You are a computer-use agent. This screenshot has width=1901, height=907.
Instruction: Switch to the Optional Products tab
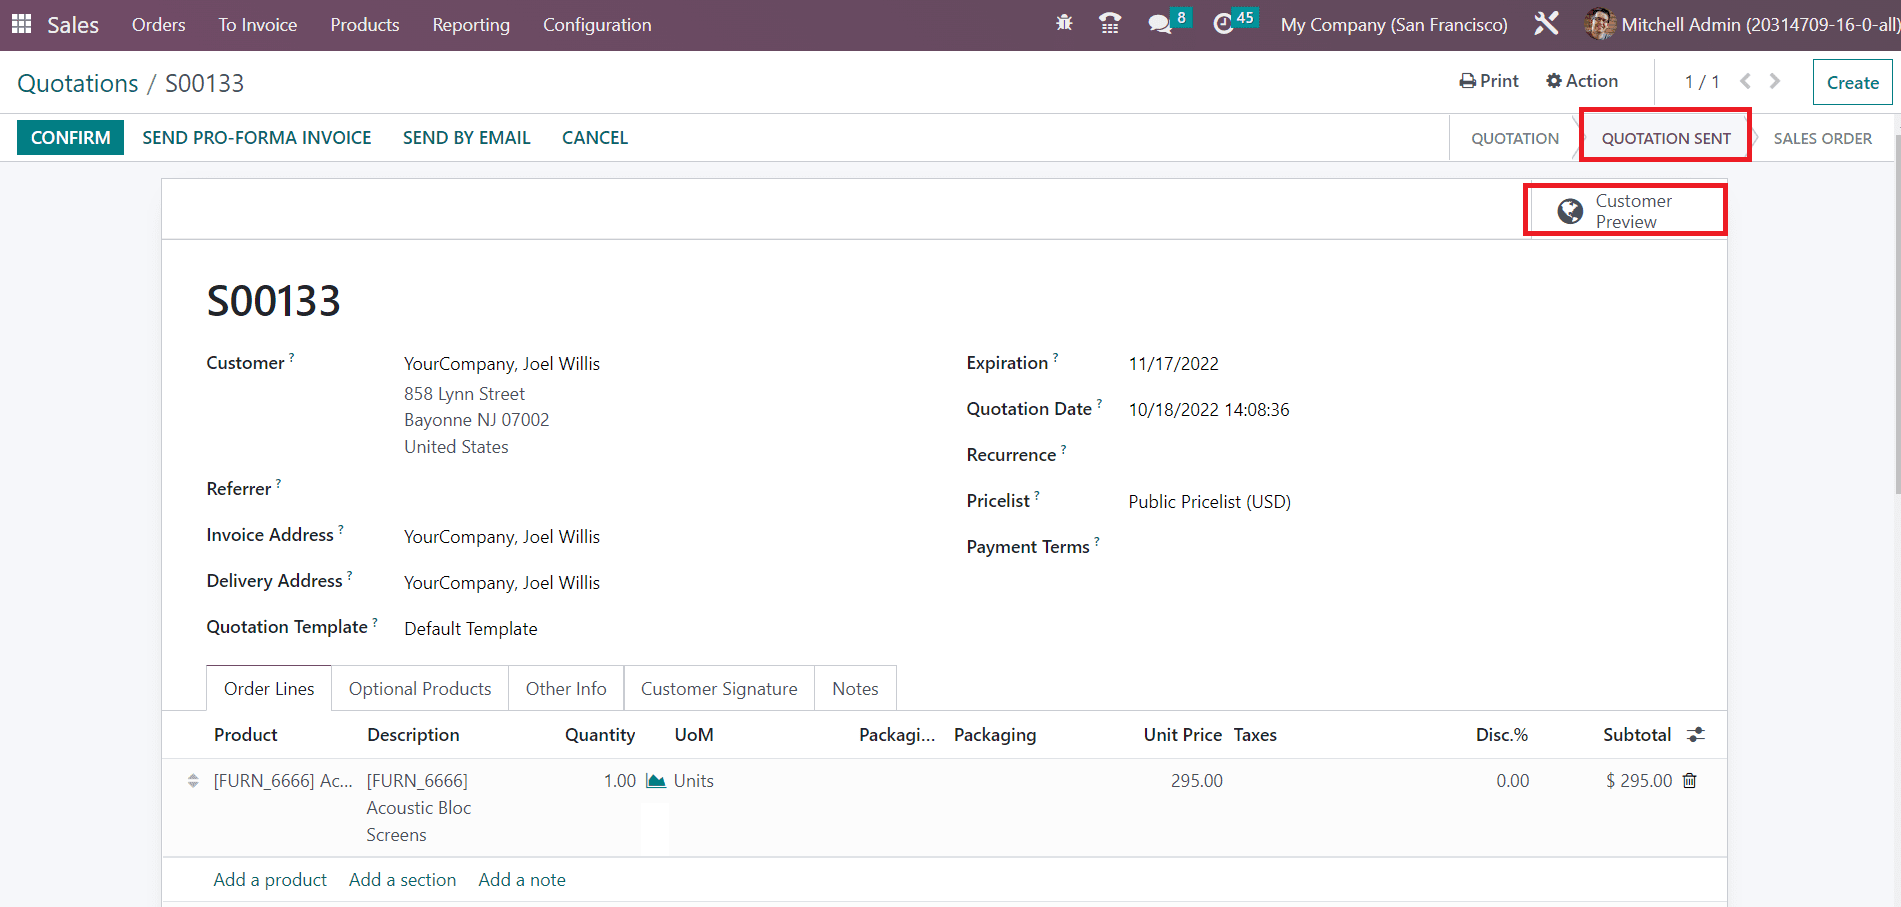(420, 689)
